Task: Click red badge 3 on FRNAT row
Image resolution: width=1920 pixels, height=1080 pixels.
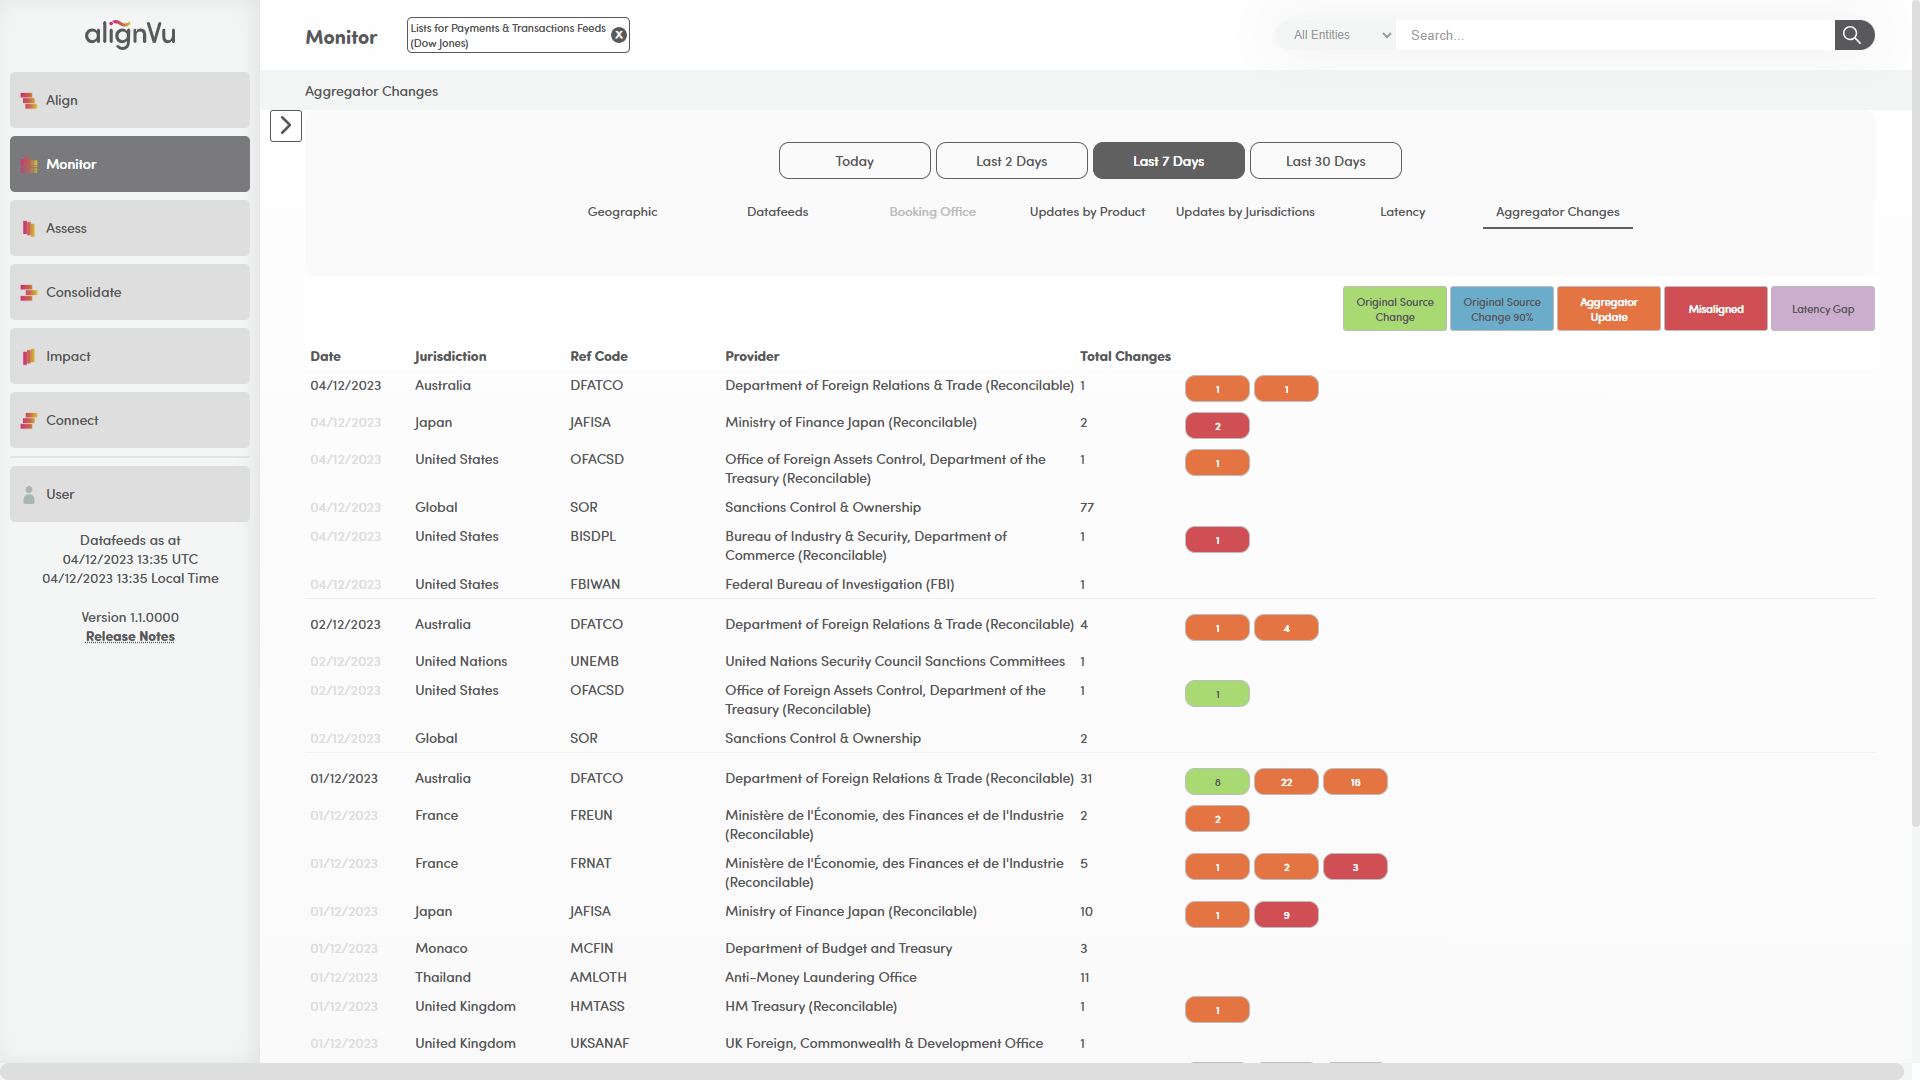Action: click(x=1355, y=867)
